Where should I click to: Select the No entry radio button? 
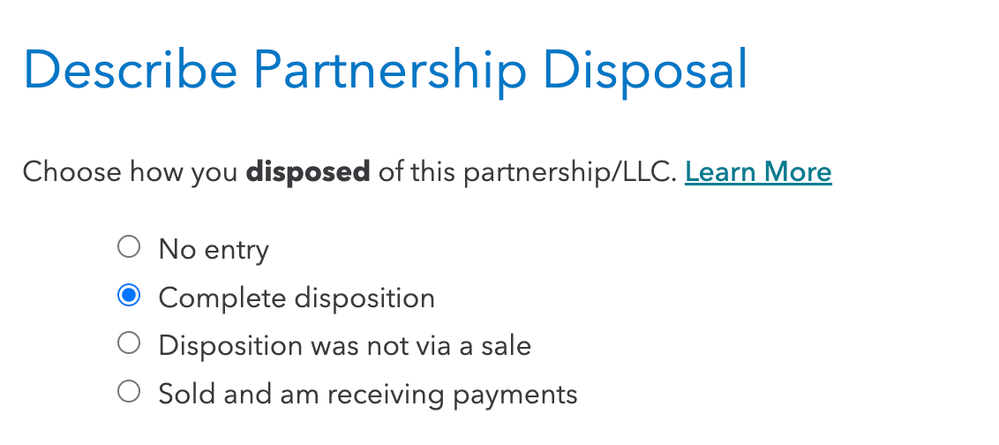click(x=129, y=247)
